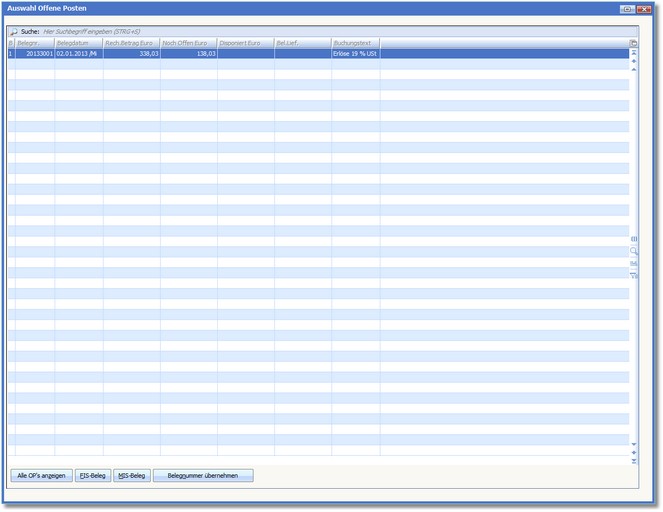Viewport: 663px width, 512px height.
Task: Open the FIS-Beleg button
Action: click(92, 476)
